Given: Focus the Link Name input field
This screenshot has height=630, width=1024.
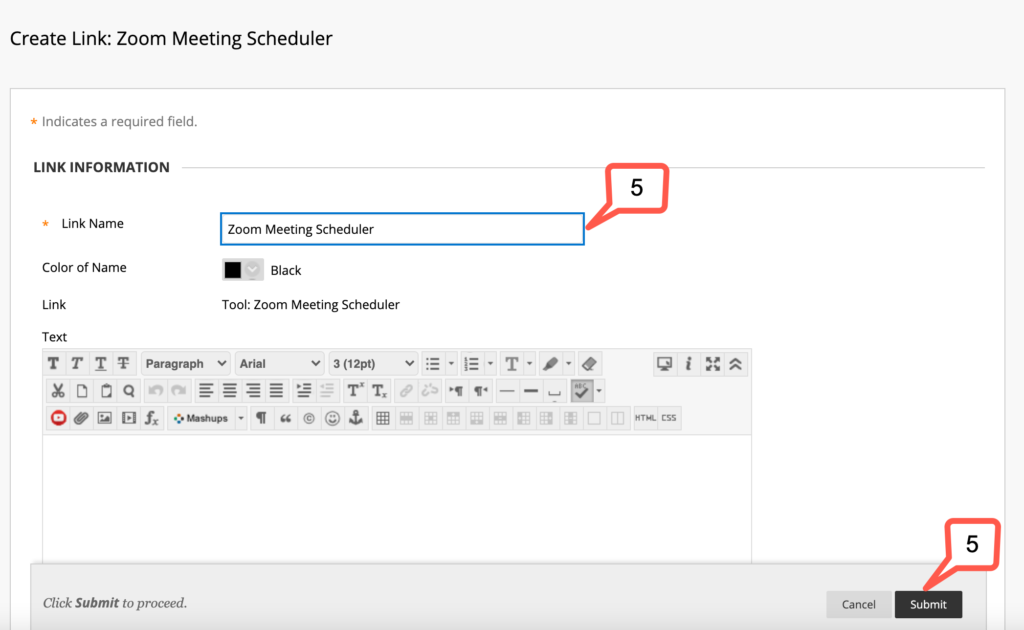Looking at the screenshot, I should (402, 229).
